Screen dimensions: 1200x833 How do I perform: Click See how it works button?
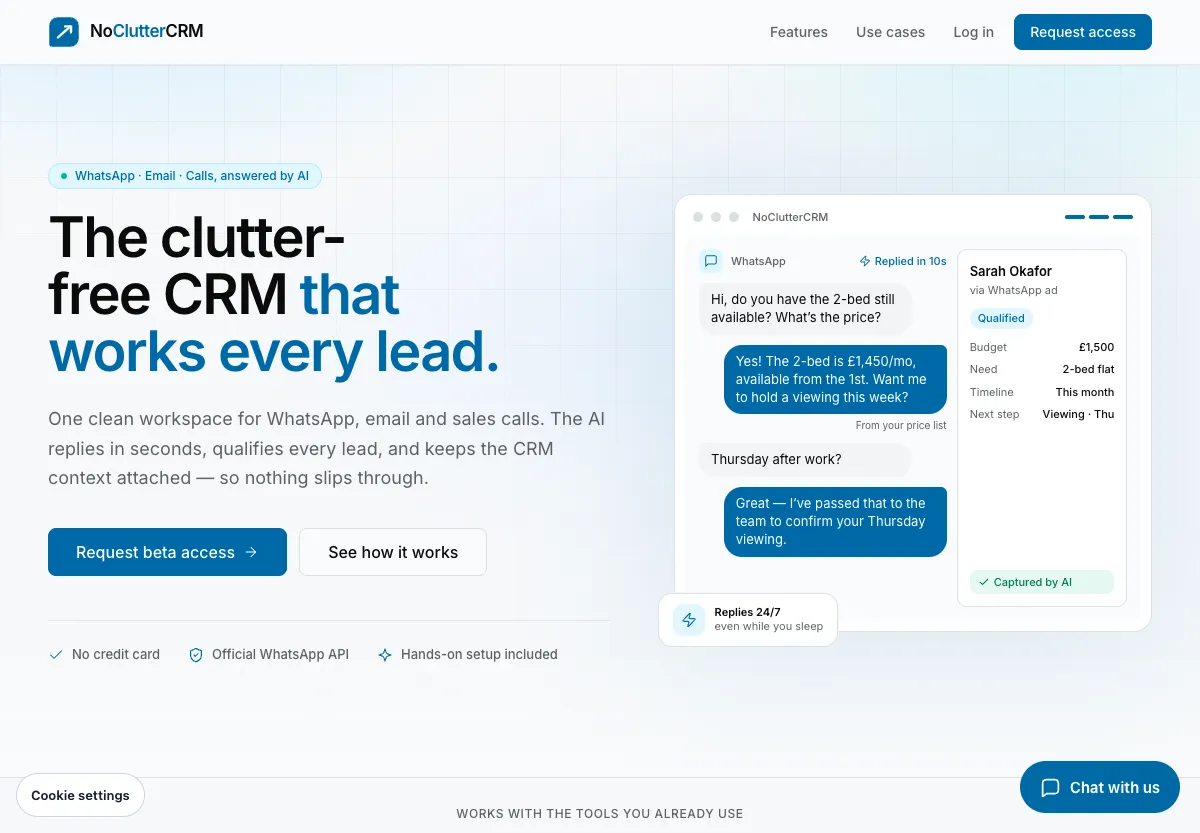pos(393,552)
